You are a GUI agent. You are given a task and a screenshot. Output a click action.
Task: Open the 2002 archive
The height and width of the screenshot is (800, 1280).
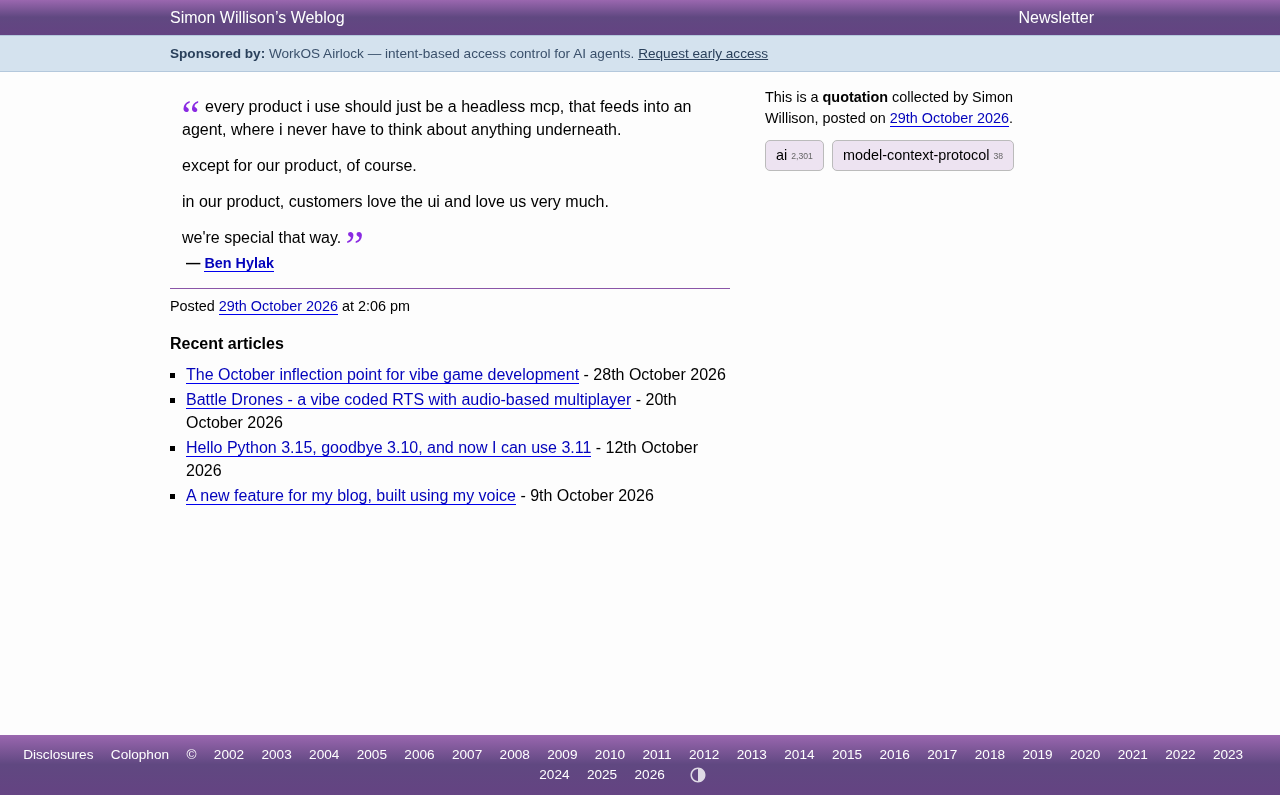coord(229,755)
